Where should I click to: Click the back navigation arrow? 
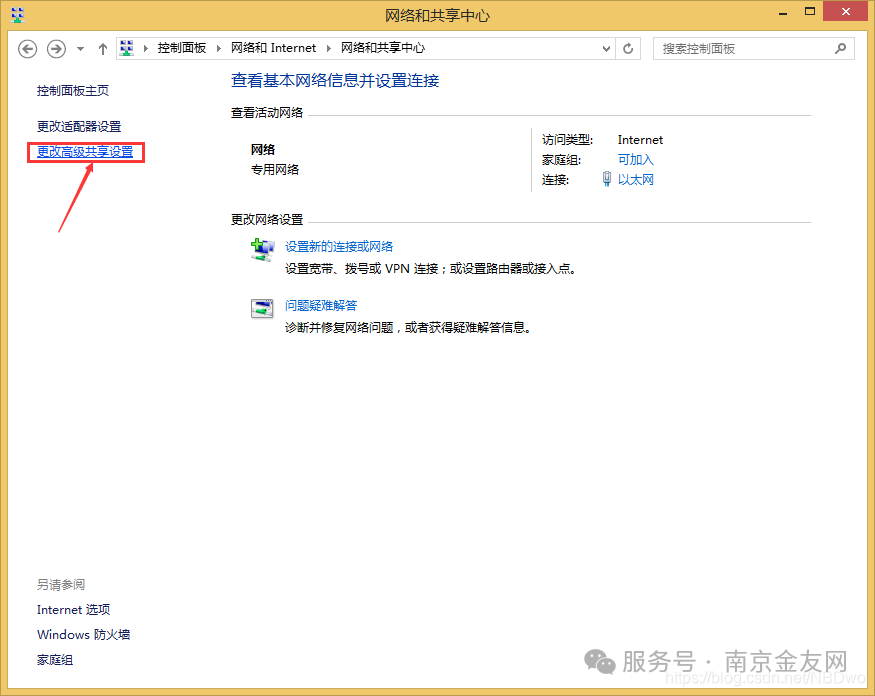coord(27,48)
